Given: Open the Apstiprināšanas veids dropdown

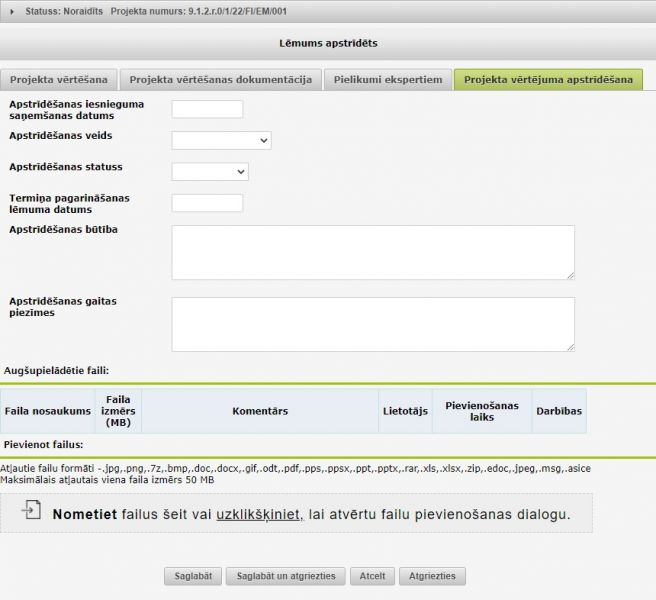Looking at the screenshot, I should click(x=221, y=140).
